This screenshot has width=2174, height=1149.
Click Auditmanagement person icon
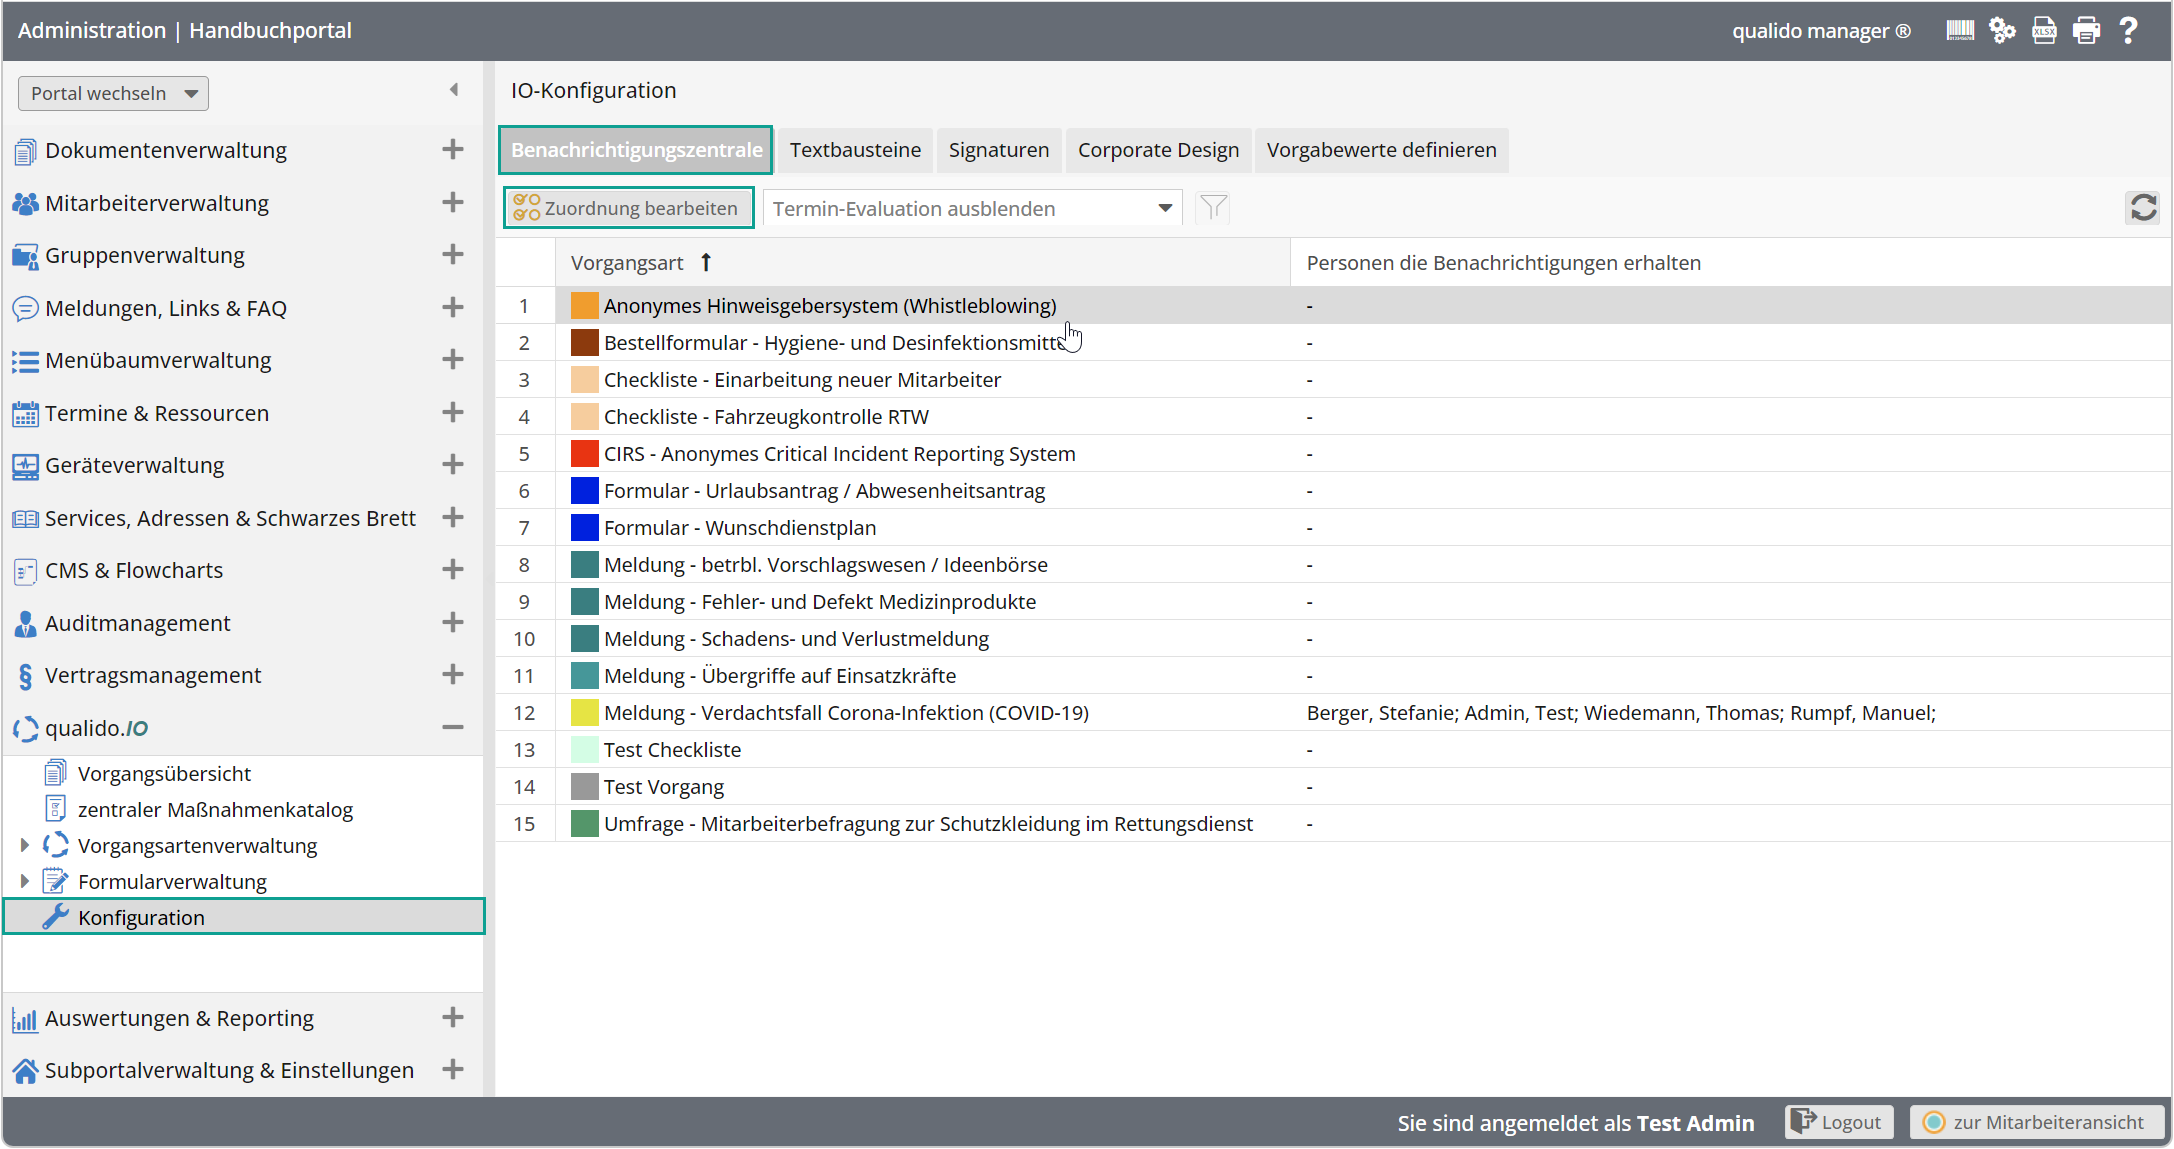pyautogui.click(x=26, y=624)
